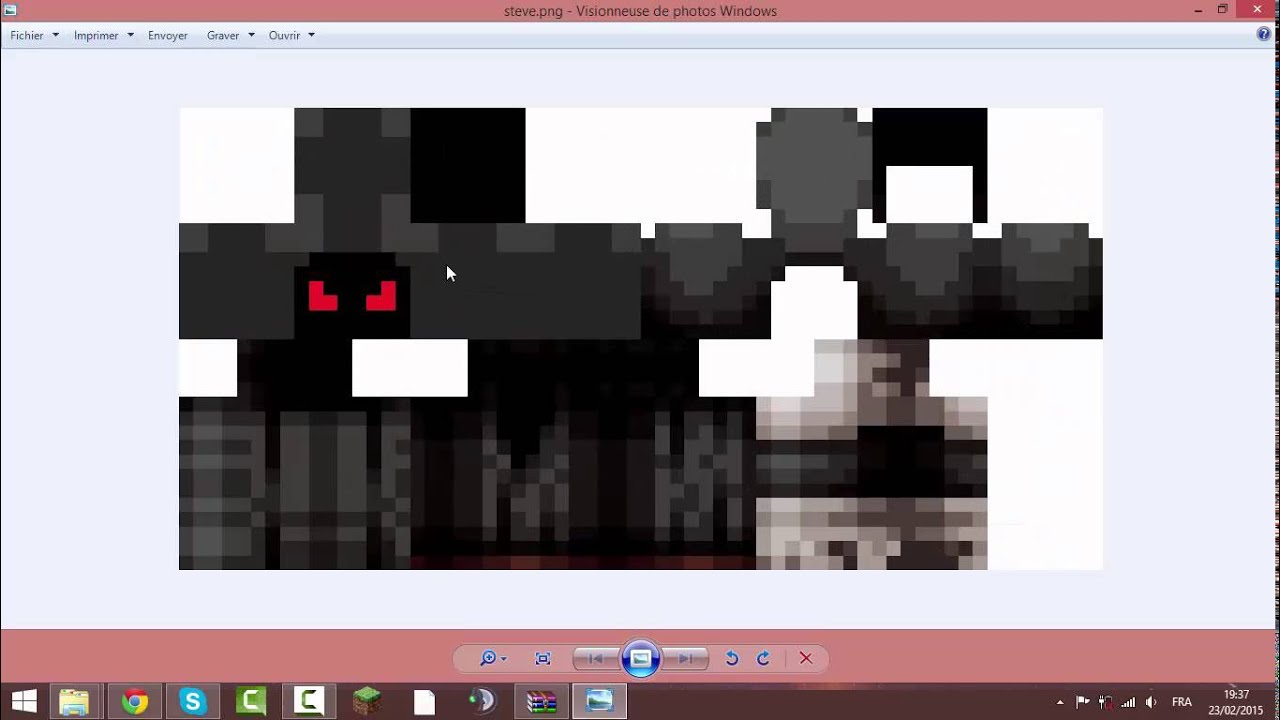Open the network signal tray icon

click(x=1129, y=702)
